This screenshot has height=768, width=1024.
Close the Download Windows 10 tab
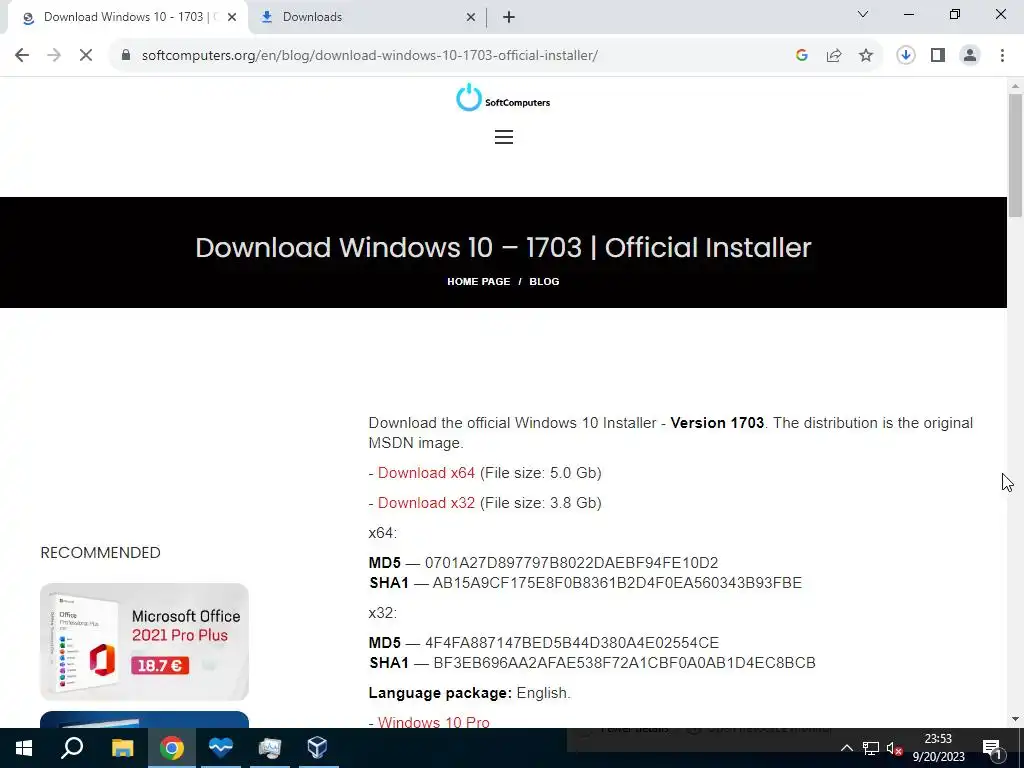(x=232, y=18)
